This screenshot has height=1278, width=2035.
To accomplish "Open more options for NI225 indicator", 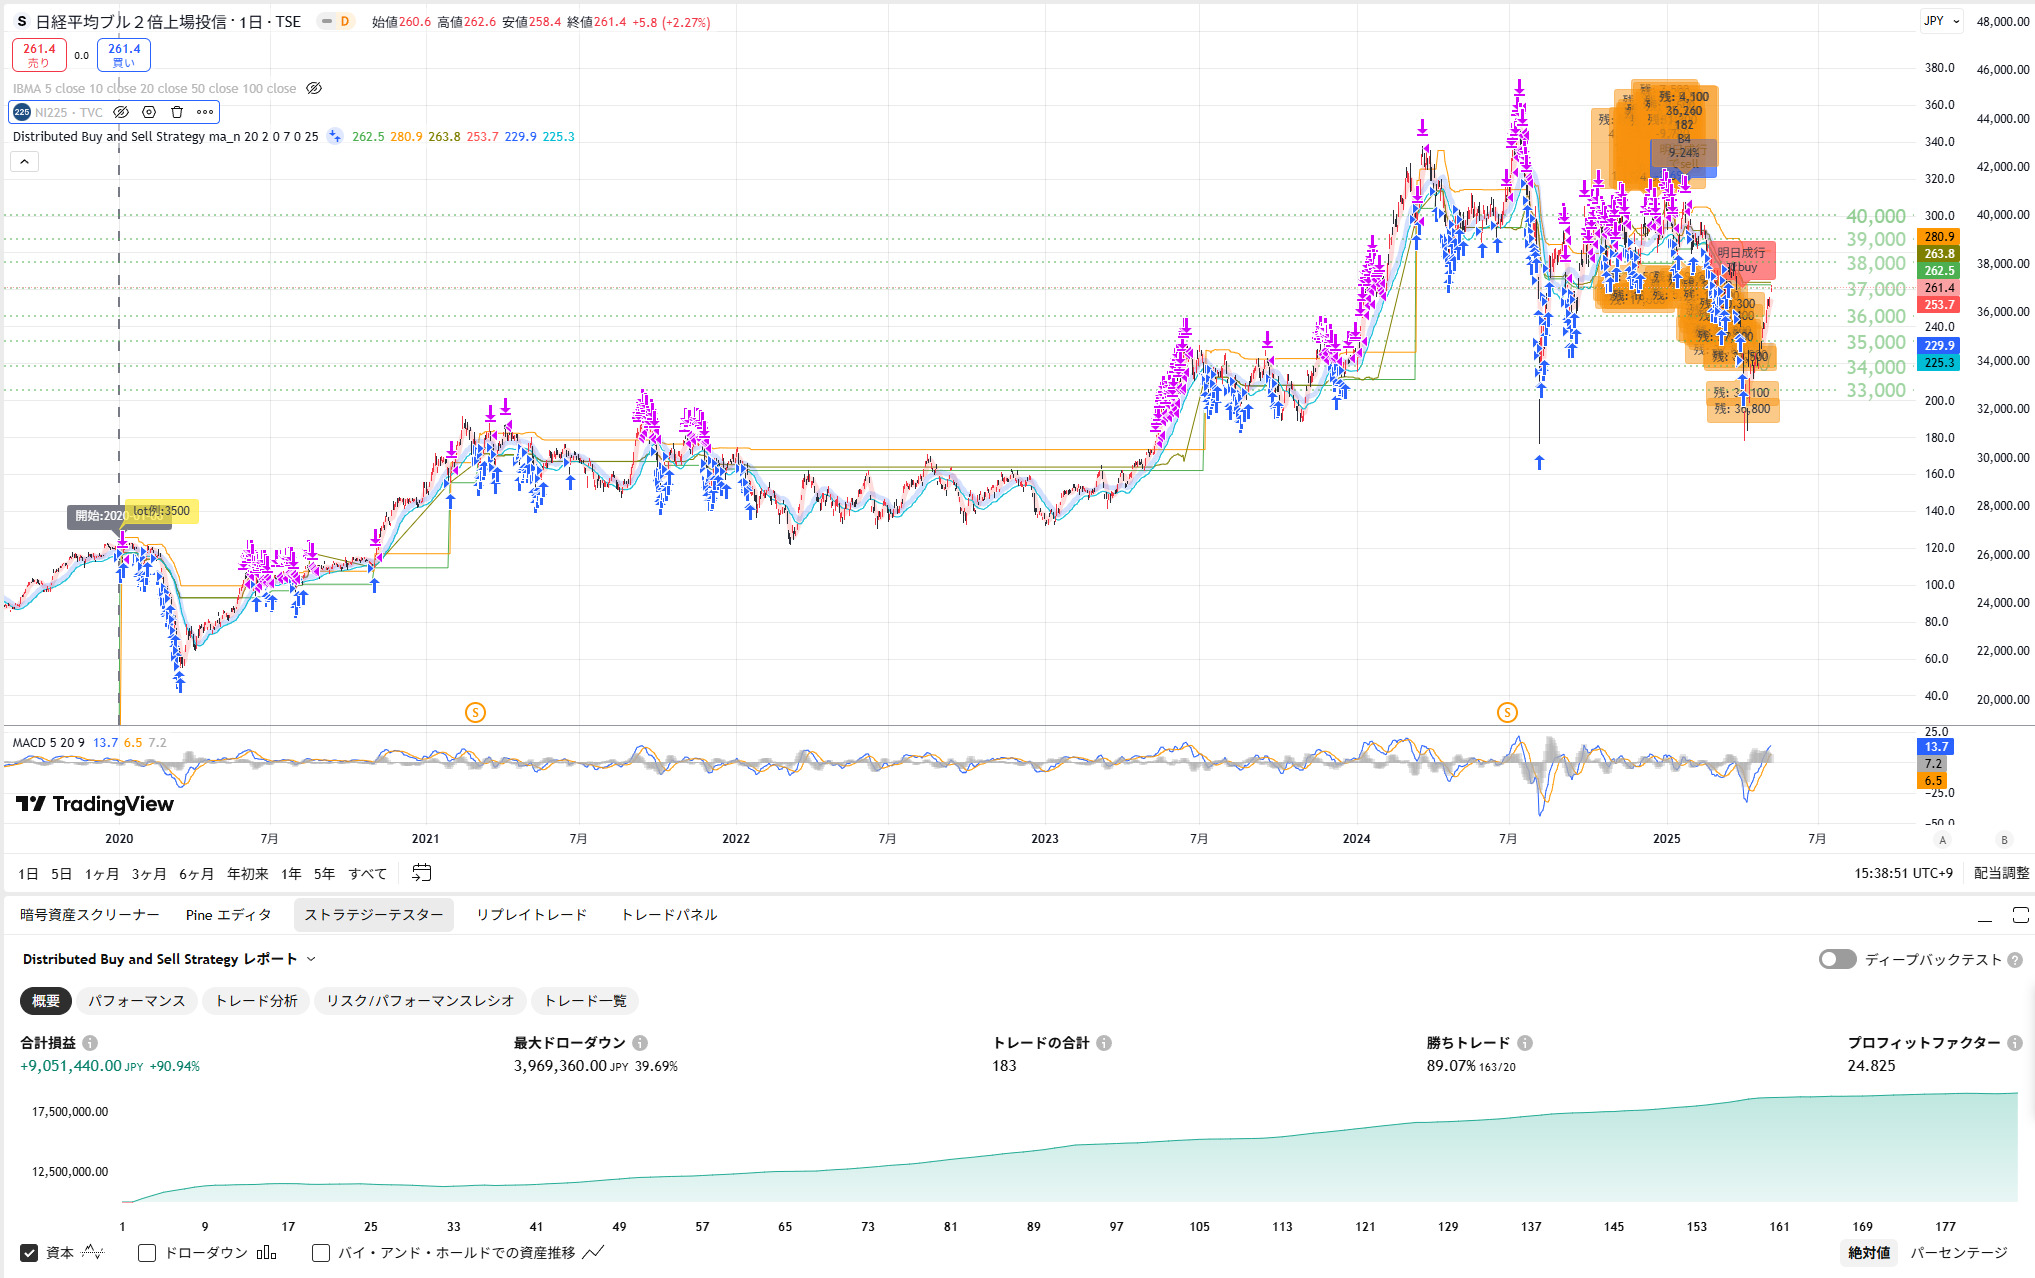I will (x=205, y=112).
